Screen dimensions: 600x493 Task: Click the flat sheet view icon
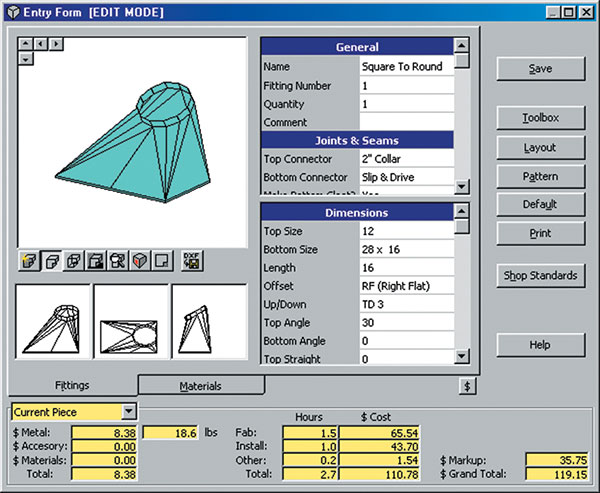tap(161, 262)
